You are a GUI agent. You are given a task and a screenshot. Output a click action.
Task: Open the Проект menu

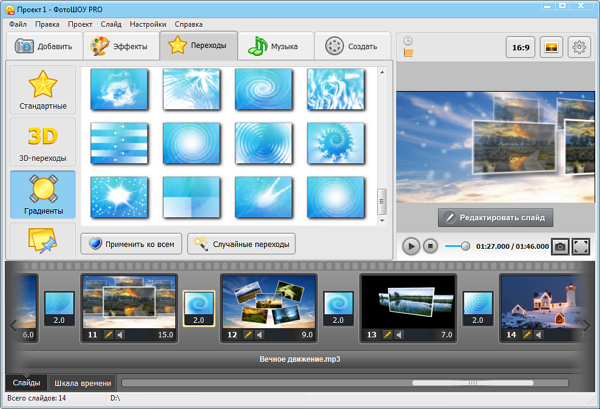80,24
